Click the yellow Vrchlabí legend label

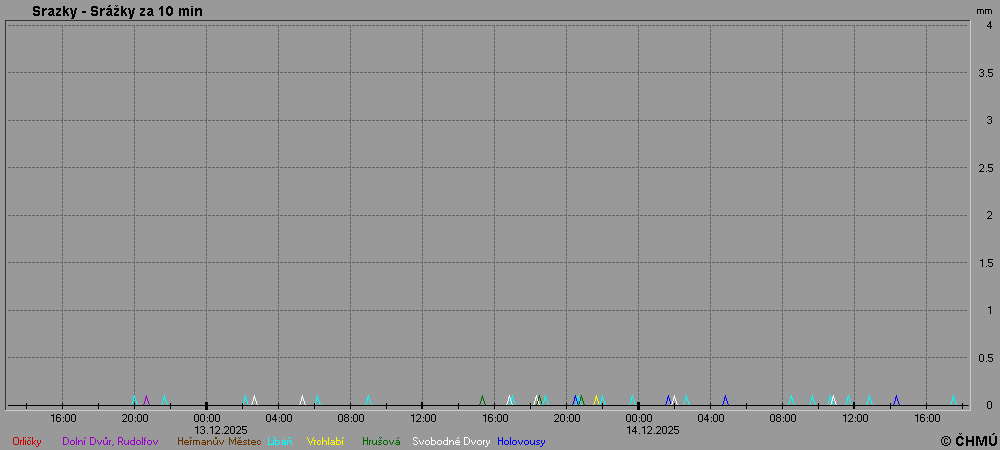tap(326, 441)
